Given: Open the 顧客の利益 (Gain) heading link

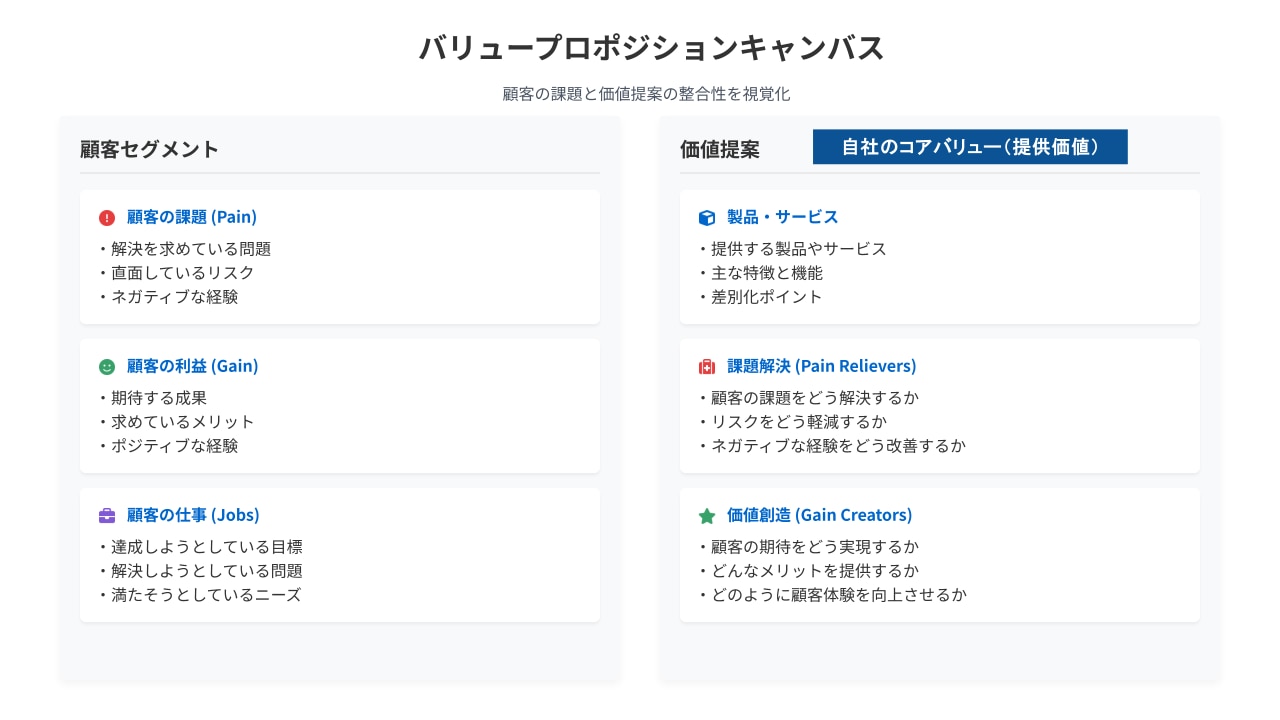Looking at the screenshot, I should click(190, 366).
